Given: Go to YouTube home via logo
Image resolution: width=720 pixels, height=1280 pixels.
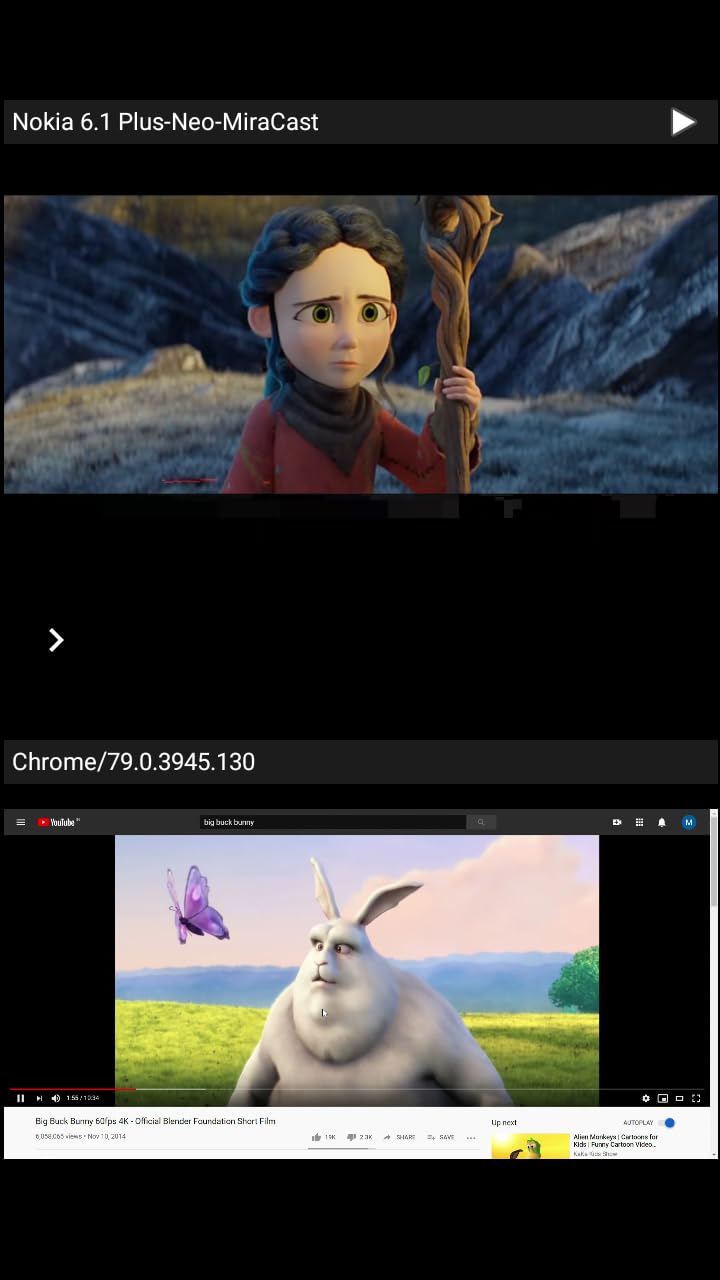Looking at the screenshot, I should (x=58, y=822).
